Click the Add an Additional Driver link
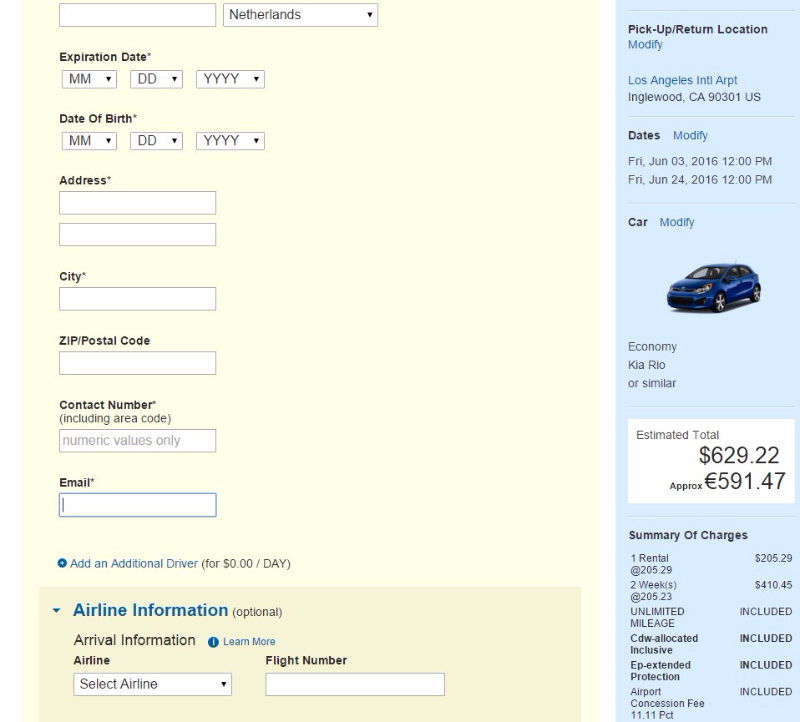The height and width of the screenshot is (722, 800). click(133, 563)
